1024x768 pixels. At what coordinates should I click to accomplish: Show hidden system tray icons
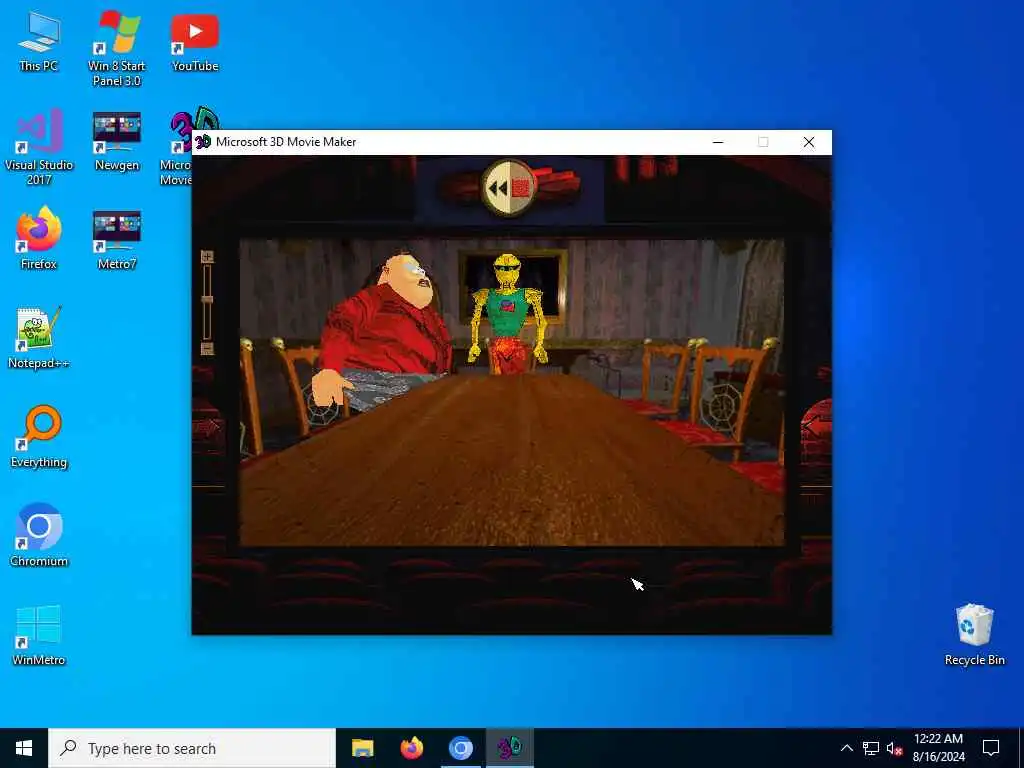point(846,748)
